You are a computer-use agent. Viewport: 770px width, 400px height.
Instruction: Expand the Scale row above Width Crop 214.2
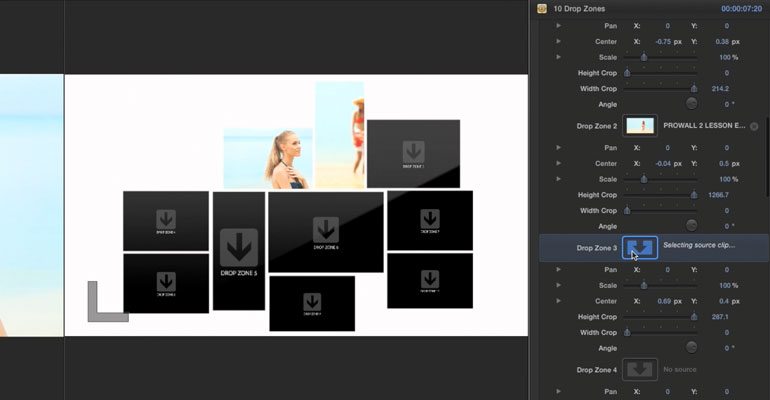(x=558, y=57)
